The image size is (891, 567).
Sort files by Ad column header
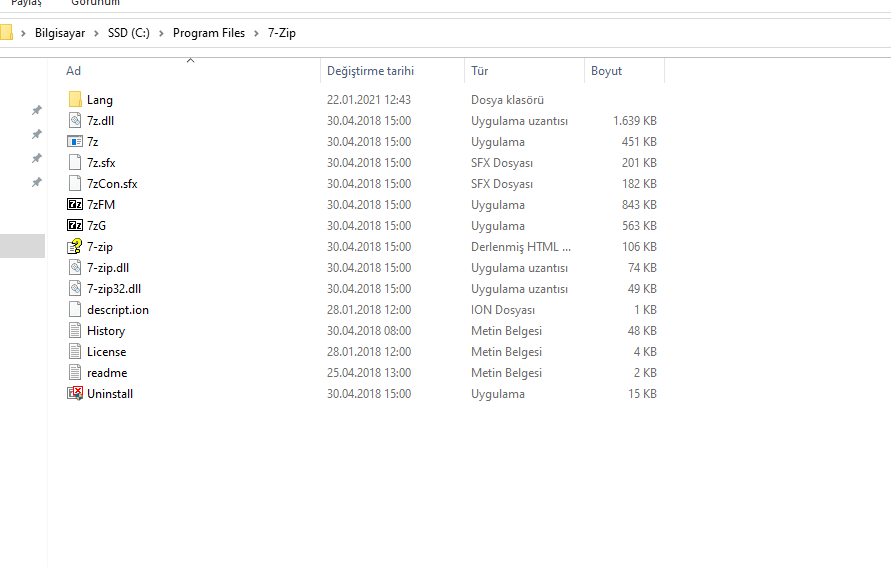click(x=73, y=71)
